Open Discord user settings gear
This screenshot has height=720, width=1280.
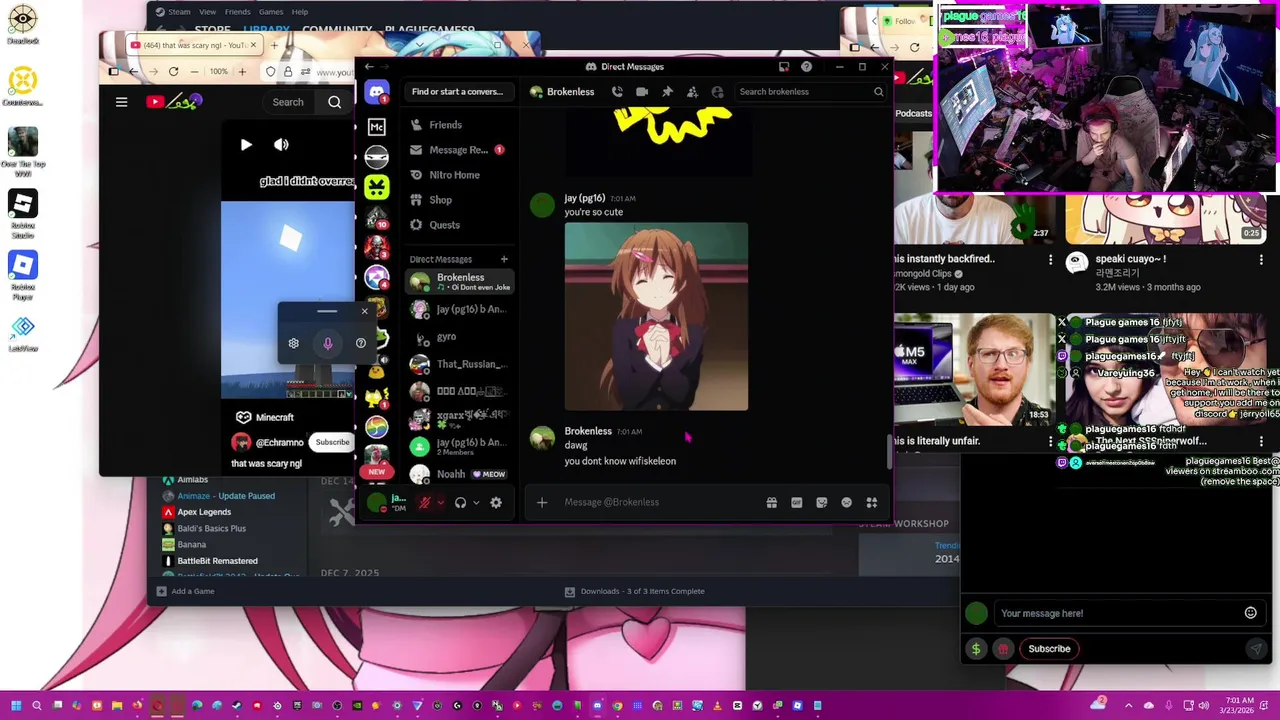pyautogui.click(x=496, y=503)
